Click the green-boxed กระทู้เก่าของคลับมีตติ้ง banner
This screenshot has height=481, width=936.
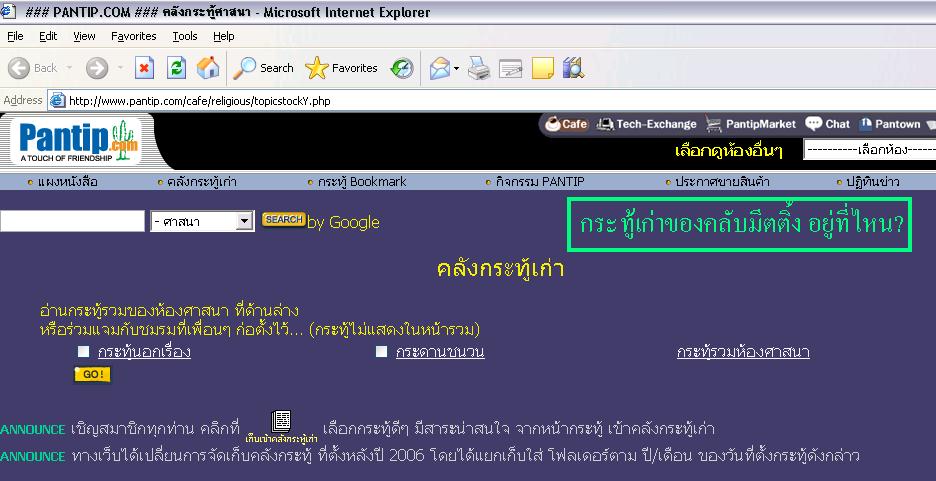[x=740, y=224]
